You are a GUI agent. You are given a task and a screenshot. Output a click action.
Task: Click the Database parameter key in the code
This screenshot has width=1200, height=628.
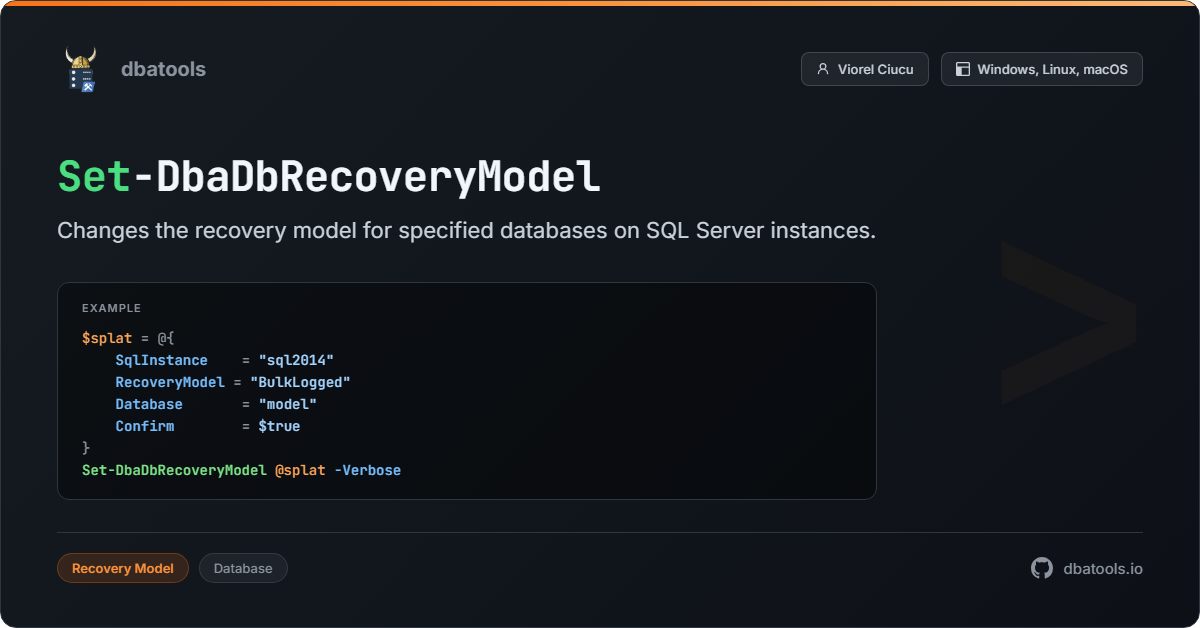149,404
